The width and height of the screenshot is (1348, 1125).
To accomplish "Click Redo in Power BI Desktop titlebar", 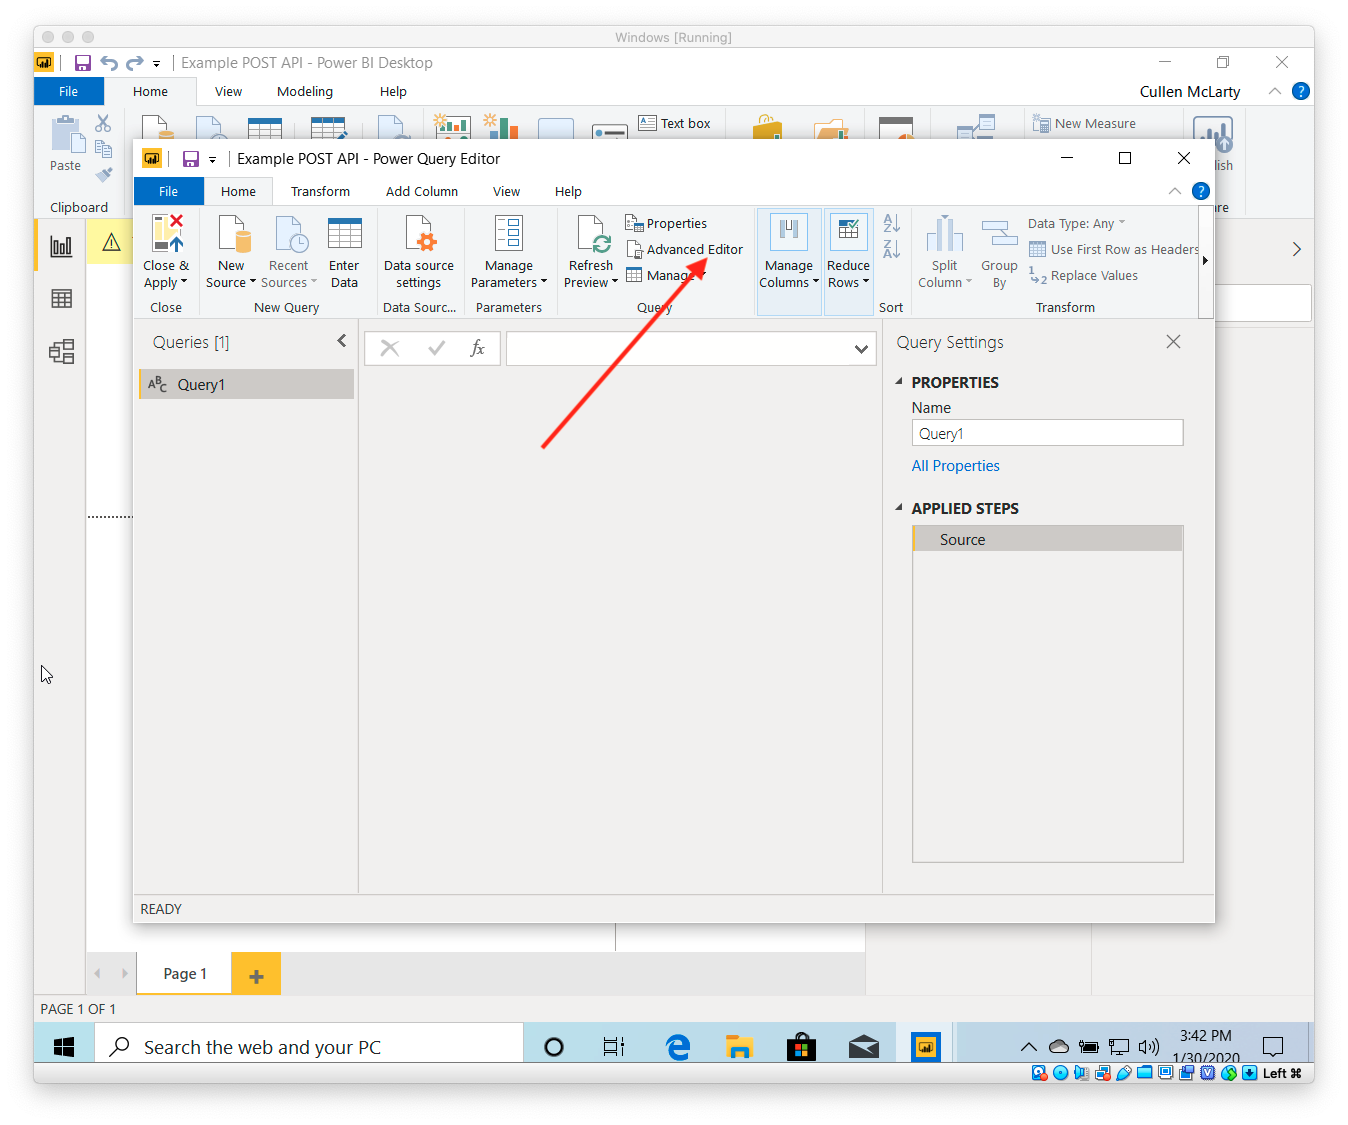I will pyautogui.click(x=134, y=63).
